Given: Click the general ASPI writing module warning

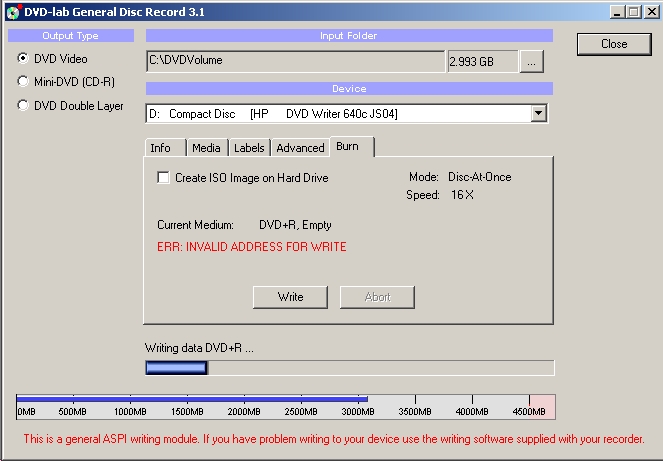Looking at the screenshot, I should pos(334,439).
